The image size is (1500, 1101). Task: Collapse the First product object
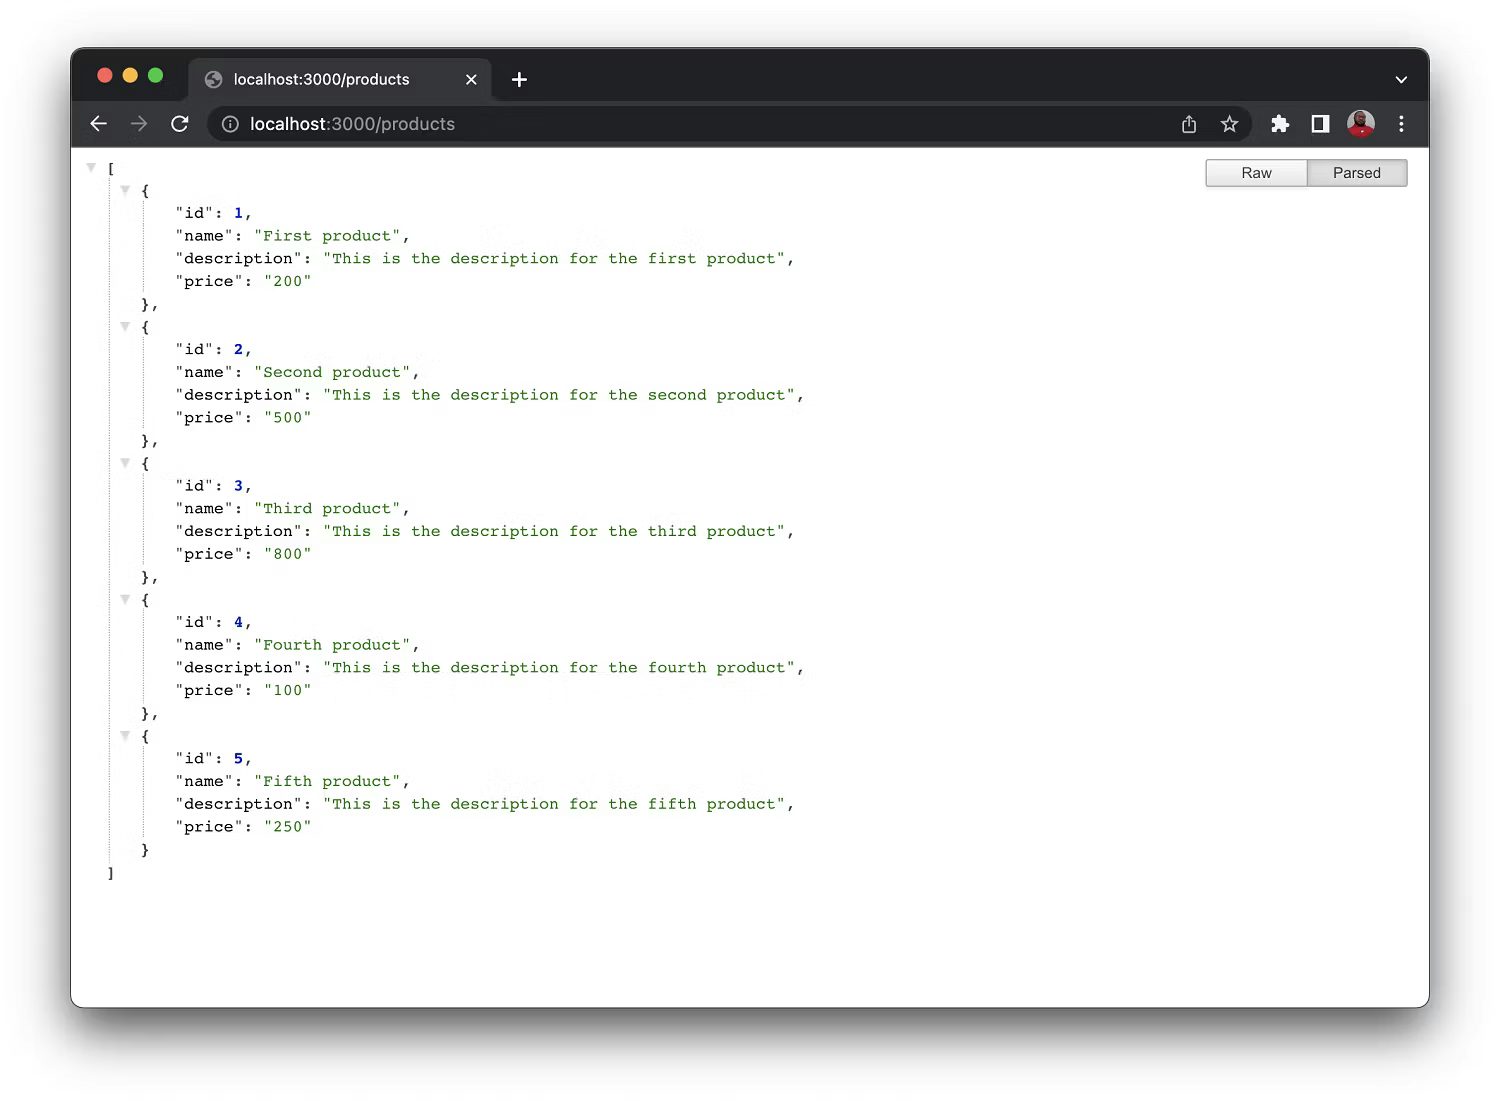click(x=125, y=189)
